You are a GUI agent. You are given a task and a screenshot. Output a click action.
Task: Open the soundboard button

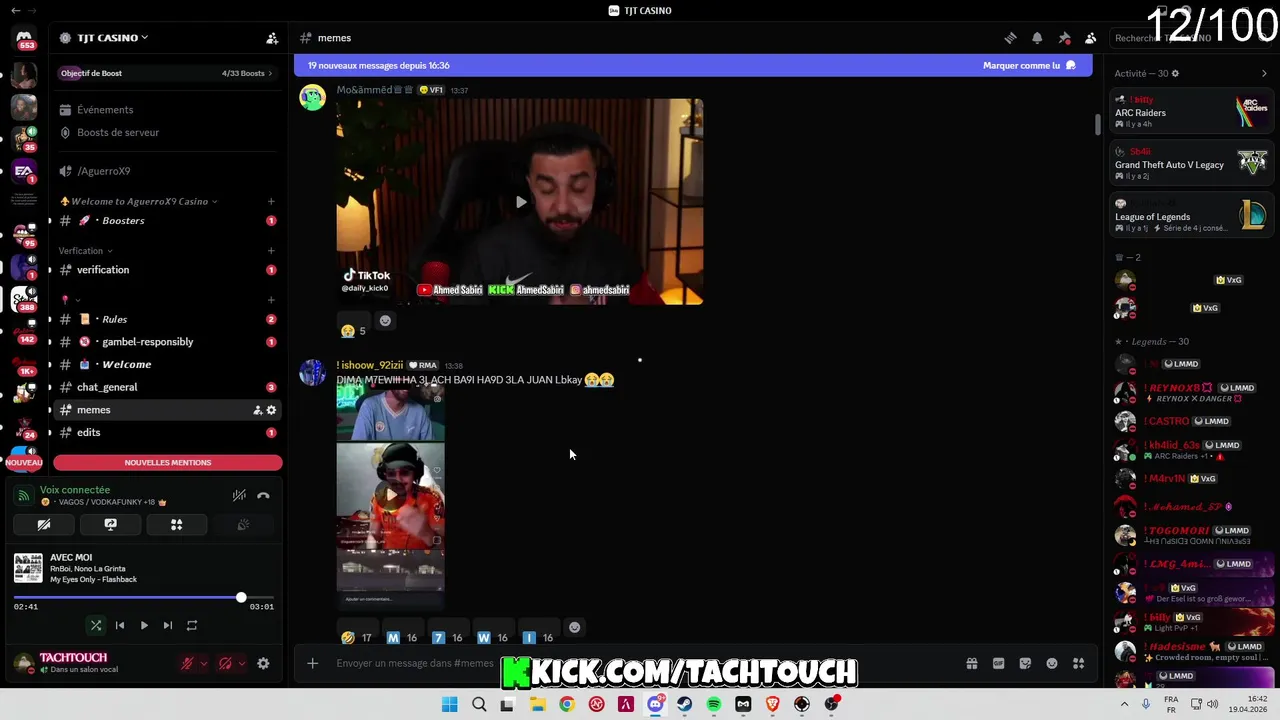coord(242,524)
